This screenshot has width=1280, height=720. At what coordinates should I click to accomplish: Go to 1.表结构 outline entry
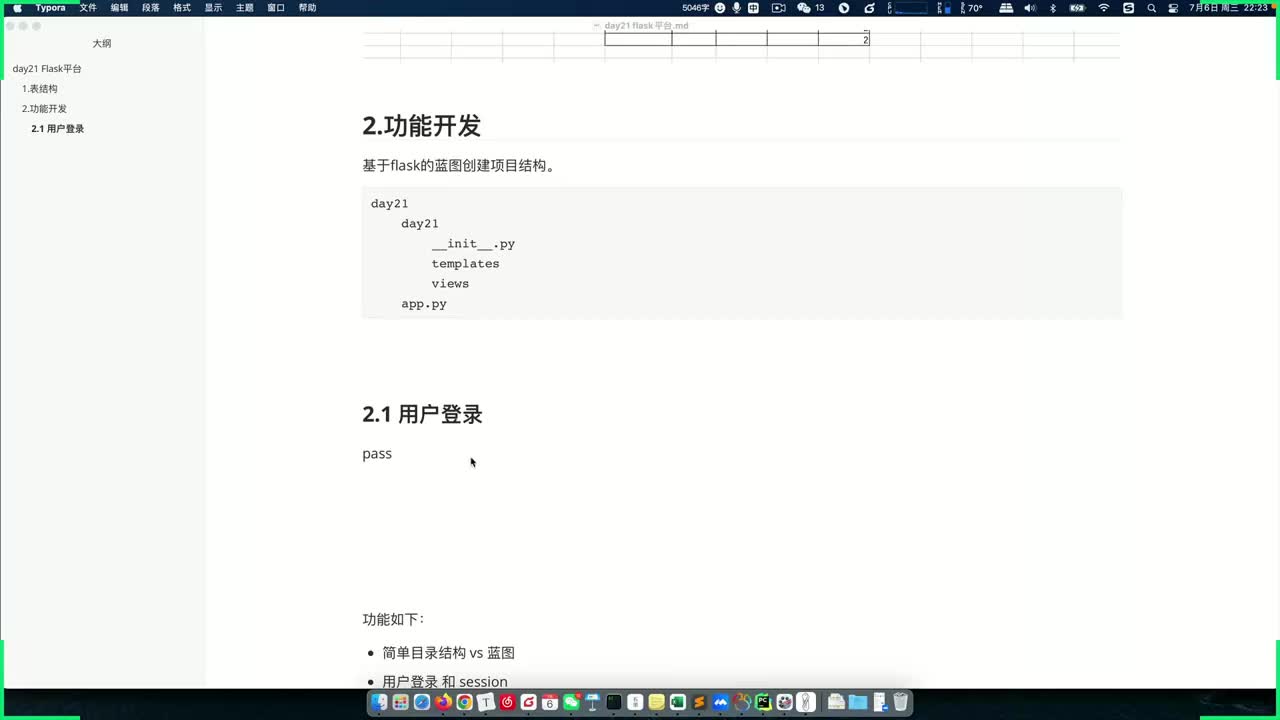click(x=40, y=89)
